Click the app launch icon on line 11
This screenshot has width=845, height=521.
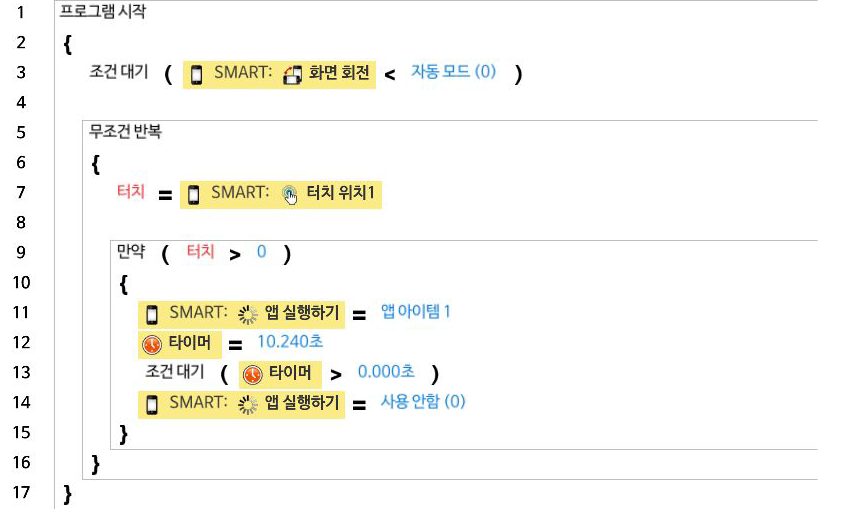click(247, 314)
